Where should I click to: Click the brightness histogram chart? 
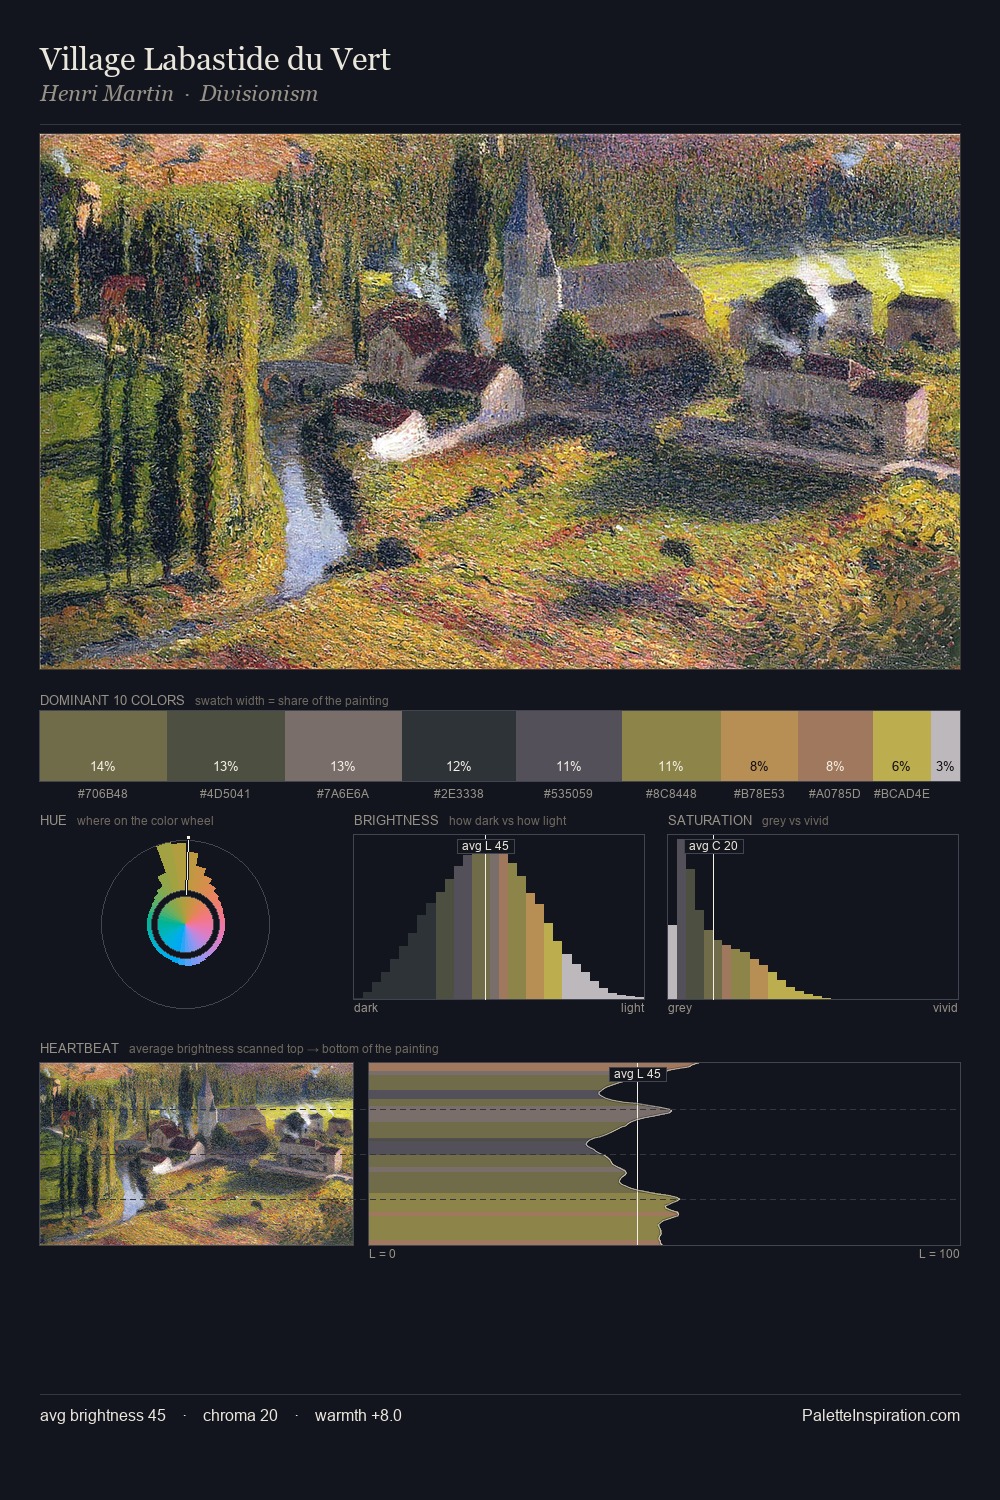(499, 917)
